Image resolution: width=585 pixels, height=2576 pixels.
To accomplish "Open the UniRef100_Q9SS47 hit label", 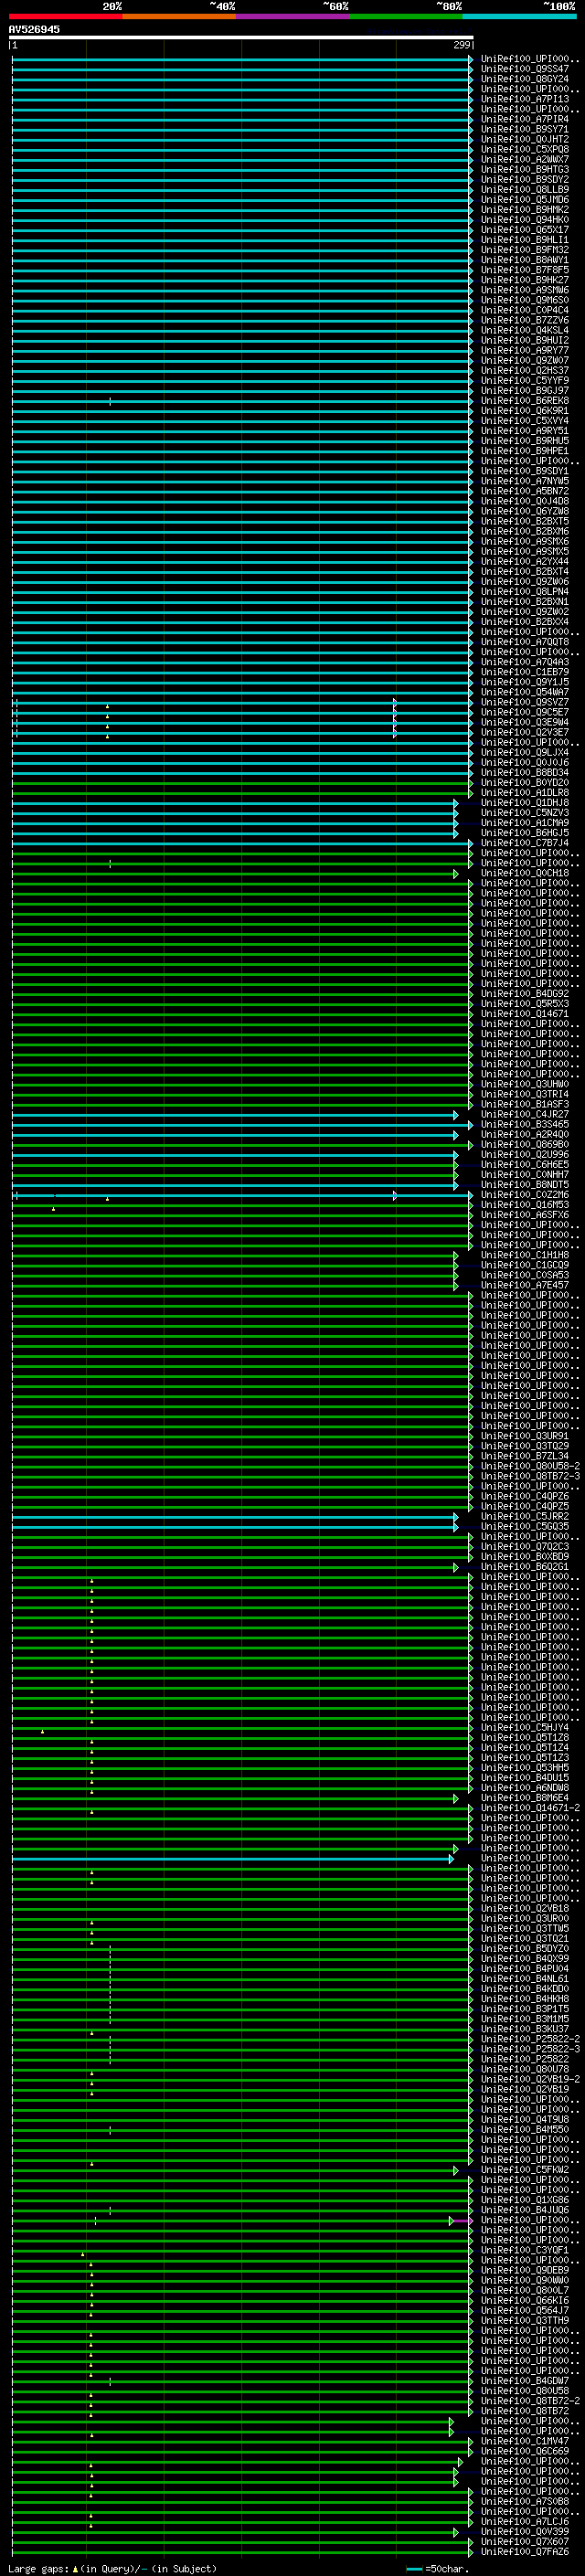I will [525, 69].
